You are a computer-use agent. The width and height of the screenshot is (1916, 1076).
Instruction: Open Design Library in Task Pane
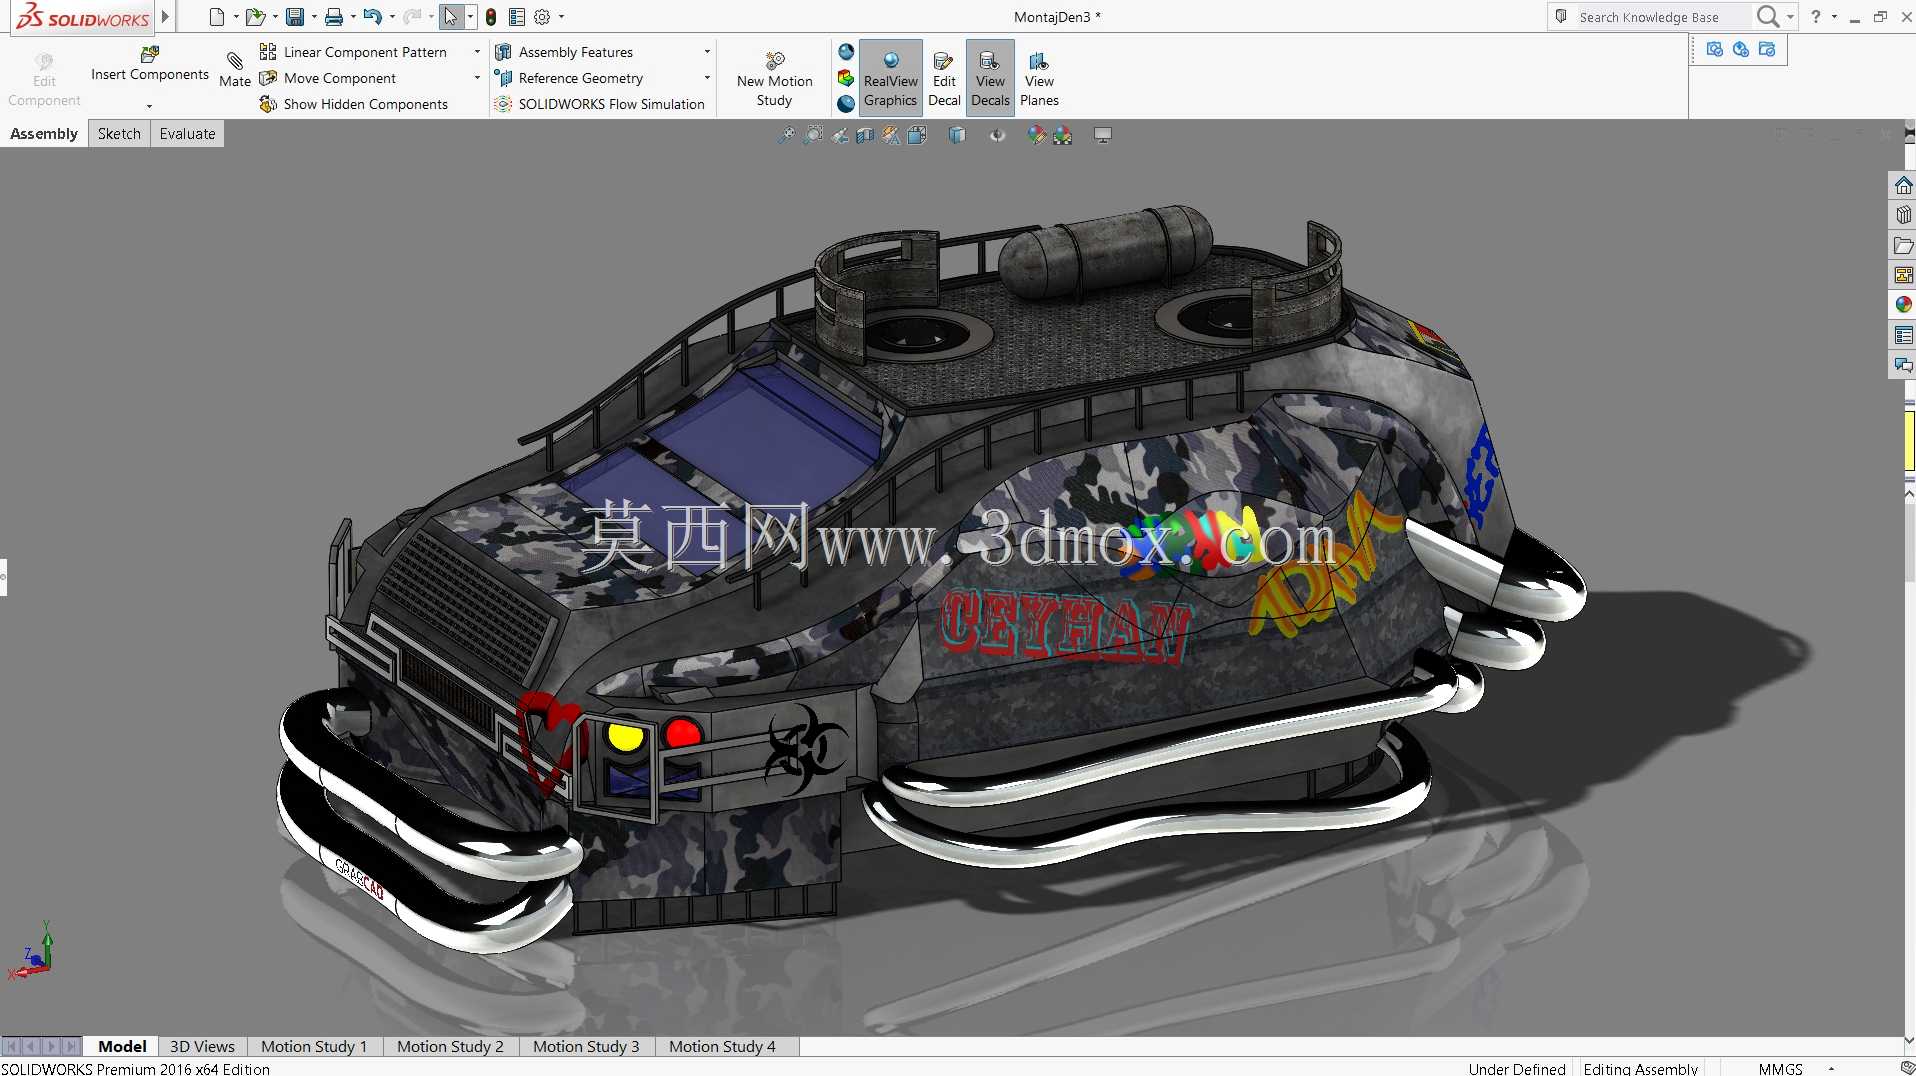(x=1903, y=215)
